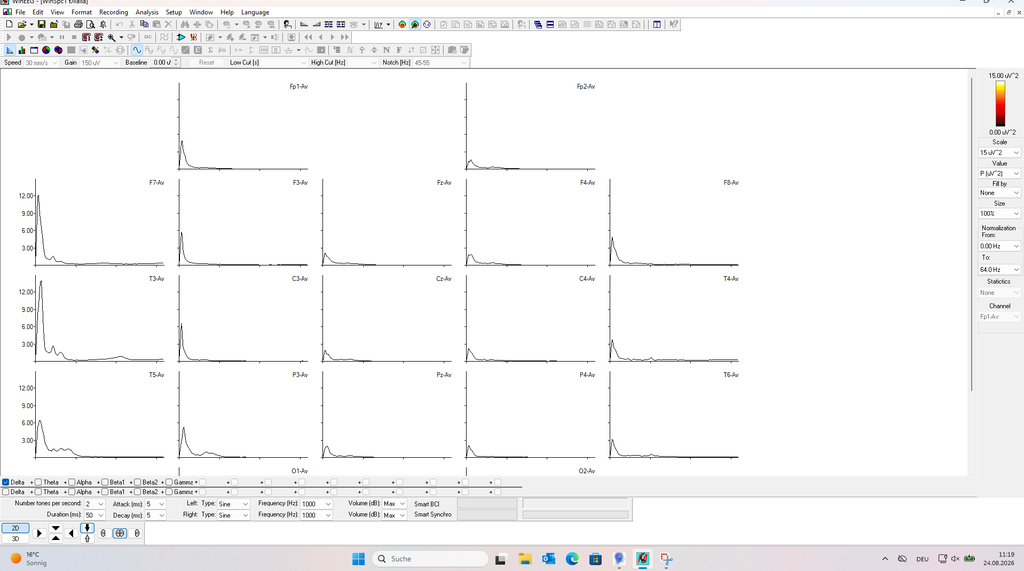The width and height of the screenshot is (1024, 571).
Task: Check Delta in the lower band row
Action: point(6,492)
